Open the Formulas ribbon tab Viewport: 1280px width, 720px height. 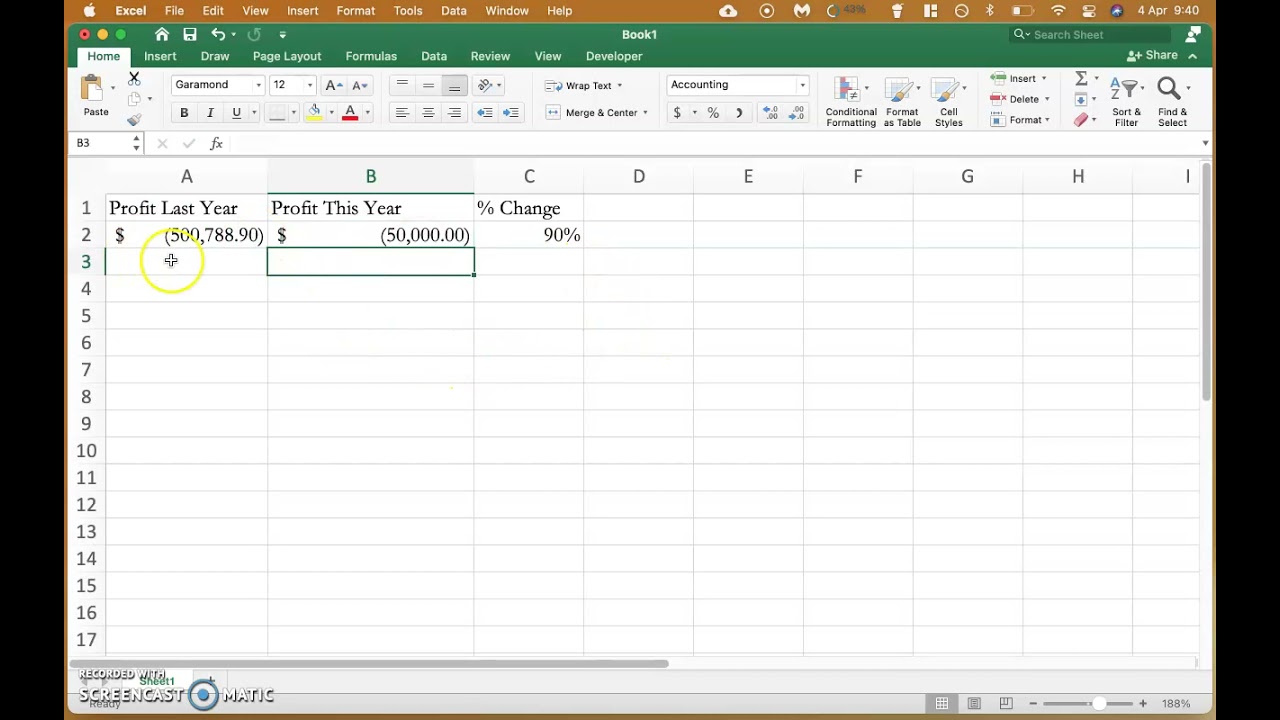(371, 57)
